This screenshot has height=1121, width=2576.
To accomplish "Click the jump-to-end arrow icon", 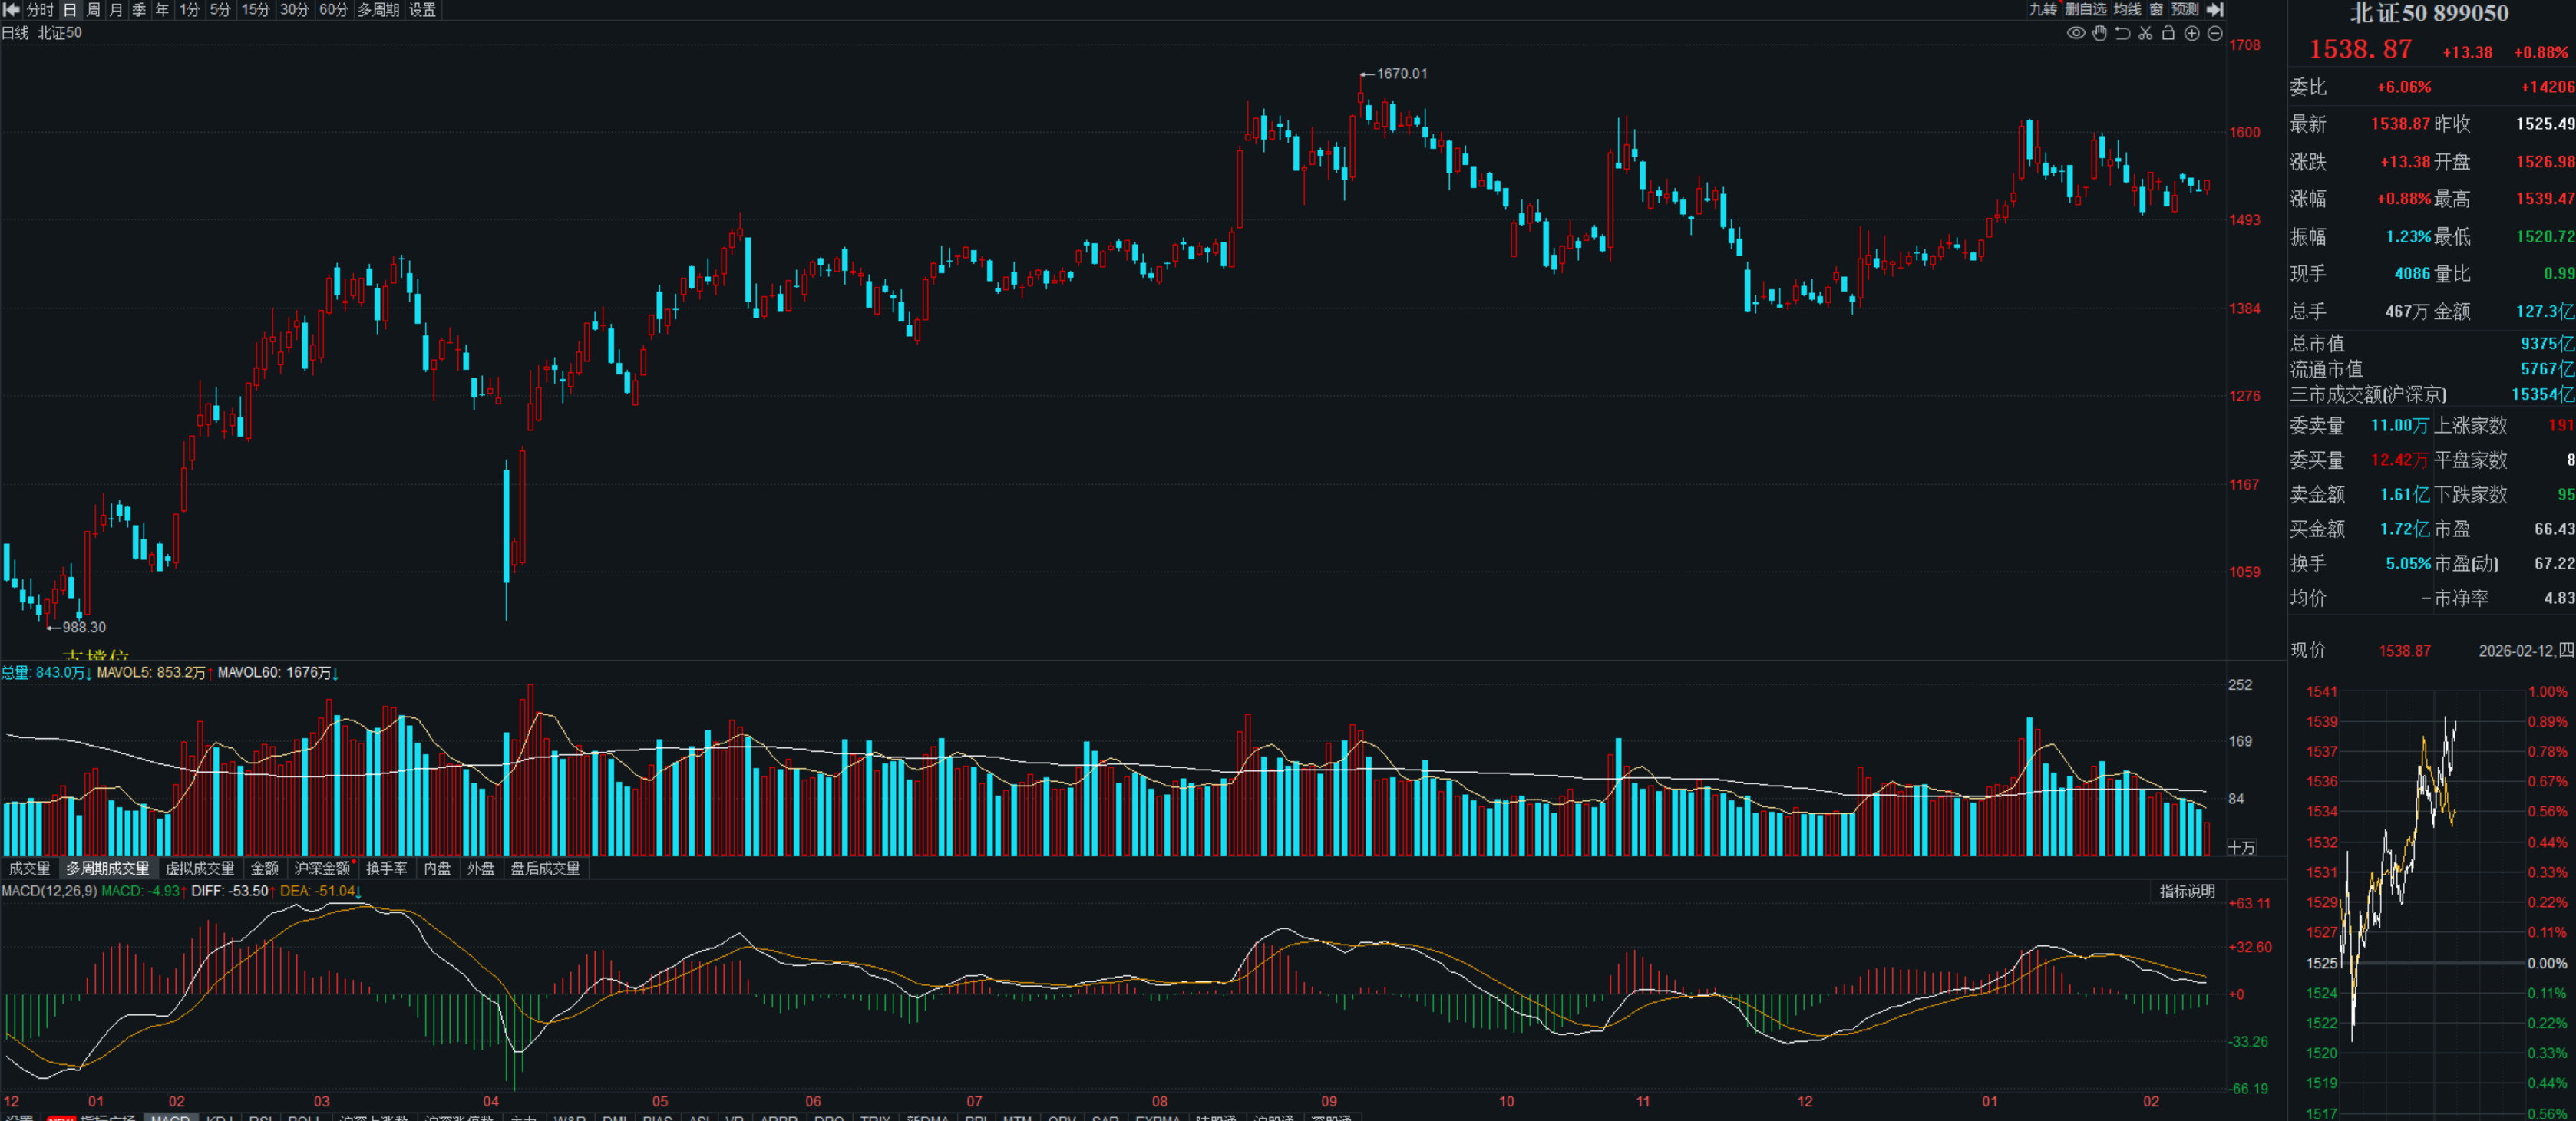I will [2216, 9].
